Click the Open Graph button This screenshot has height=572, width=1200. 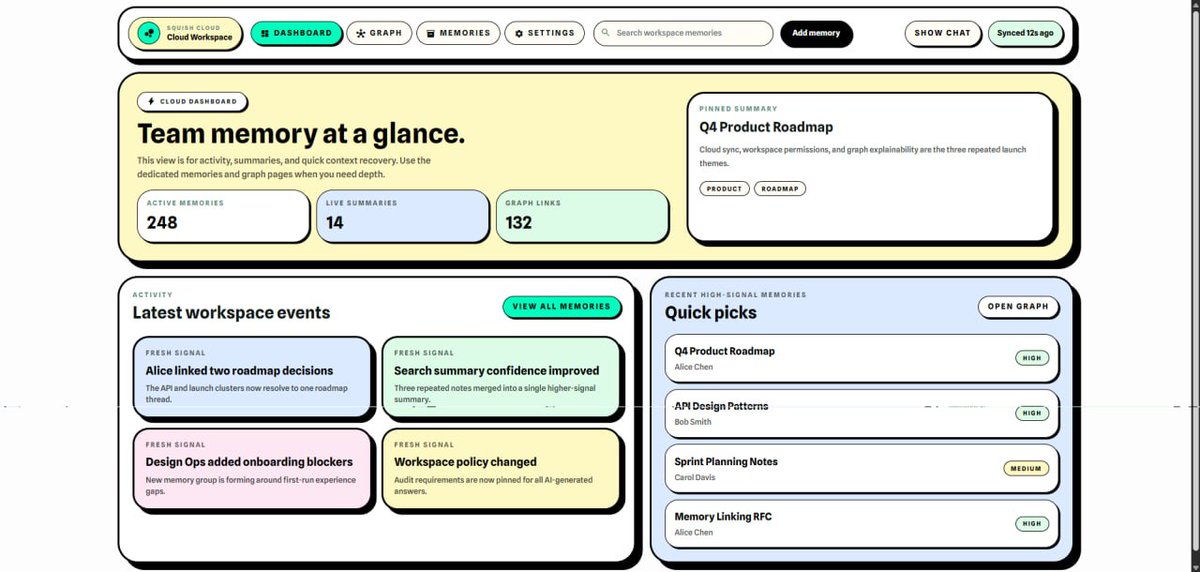(x=1018, y=306)
